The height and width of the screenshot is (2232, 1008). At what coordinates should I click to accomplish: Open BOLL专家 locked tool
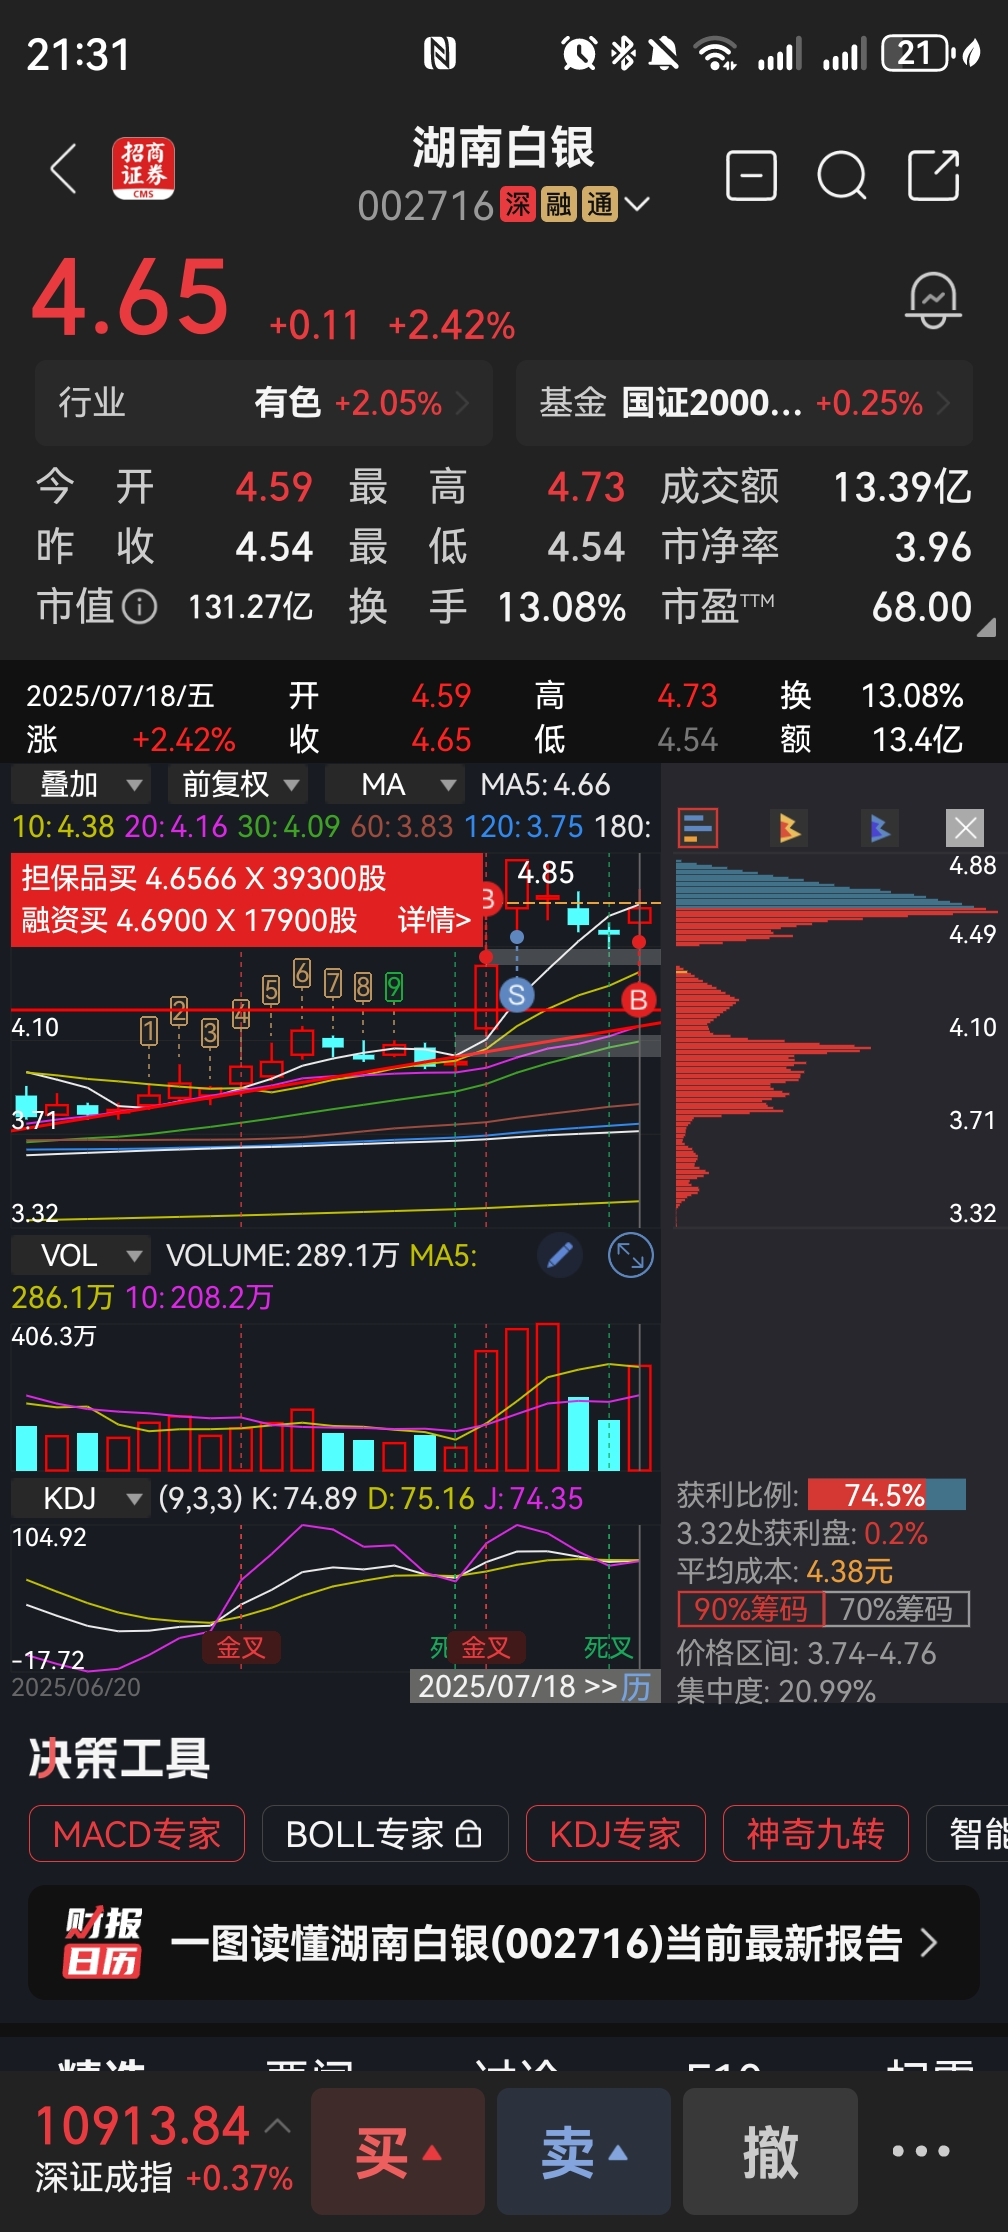click(385, 1834)
